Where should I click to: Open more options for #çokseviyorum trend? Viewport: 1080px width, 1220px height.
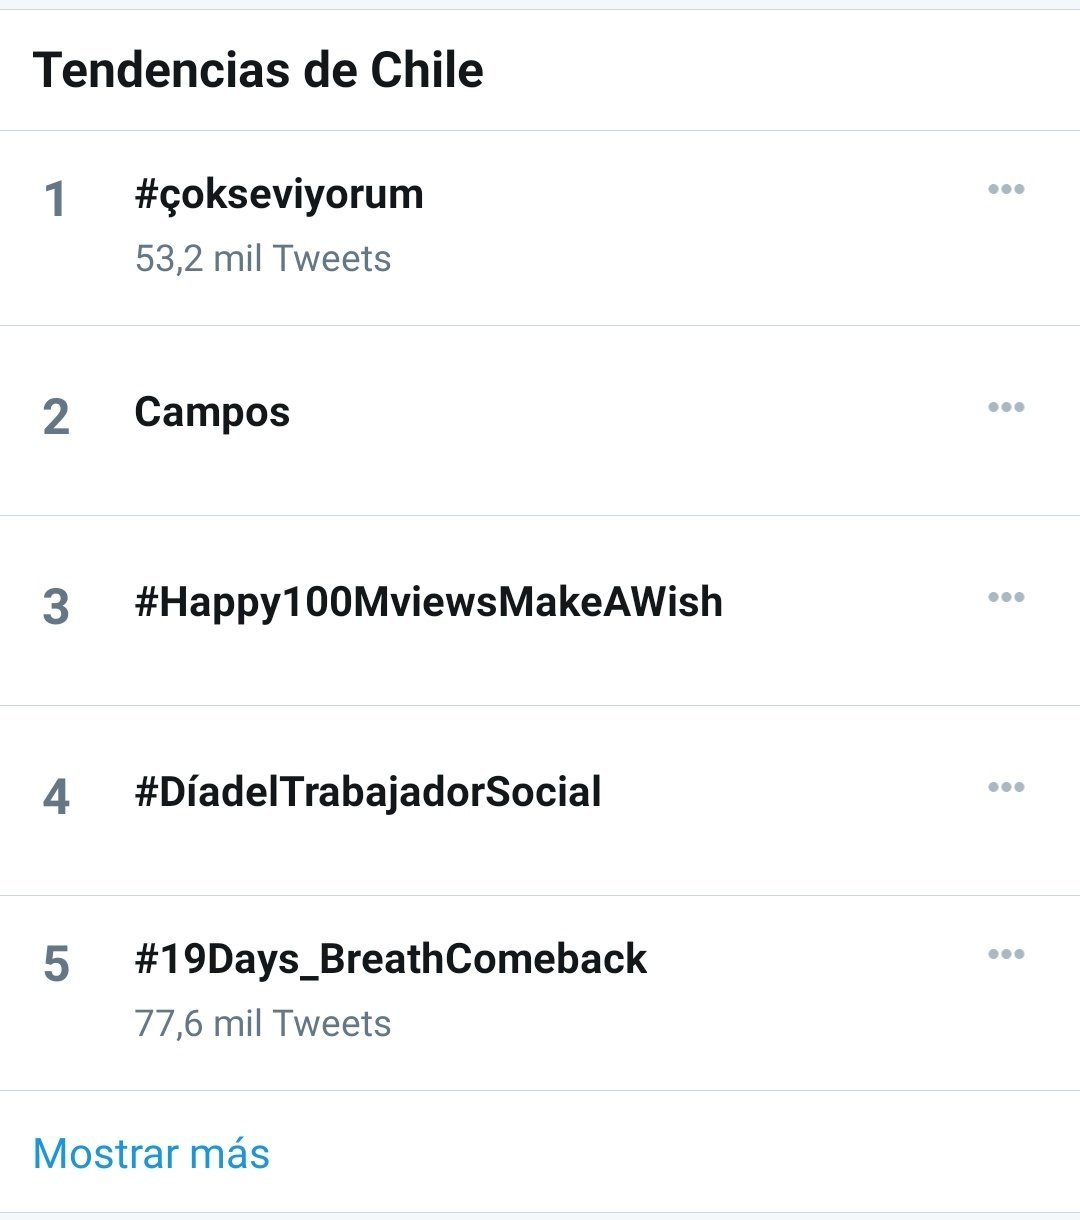click(1005, 189)
